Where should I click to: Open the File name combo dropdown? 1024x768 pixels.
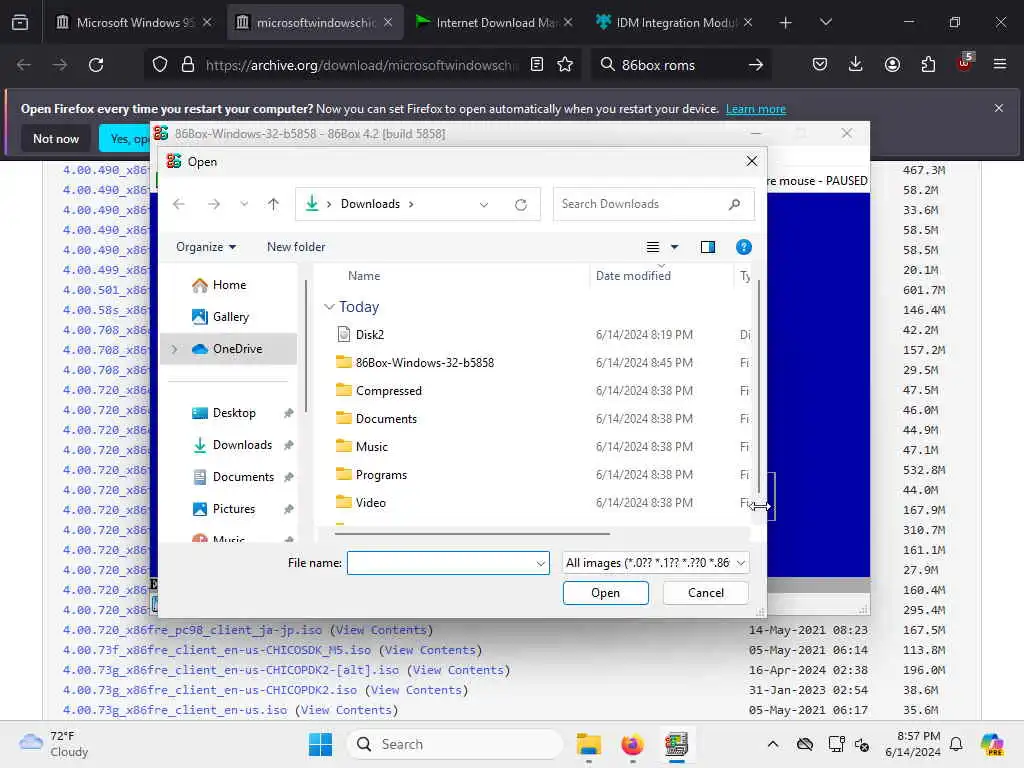coord(541,563)
